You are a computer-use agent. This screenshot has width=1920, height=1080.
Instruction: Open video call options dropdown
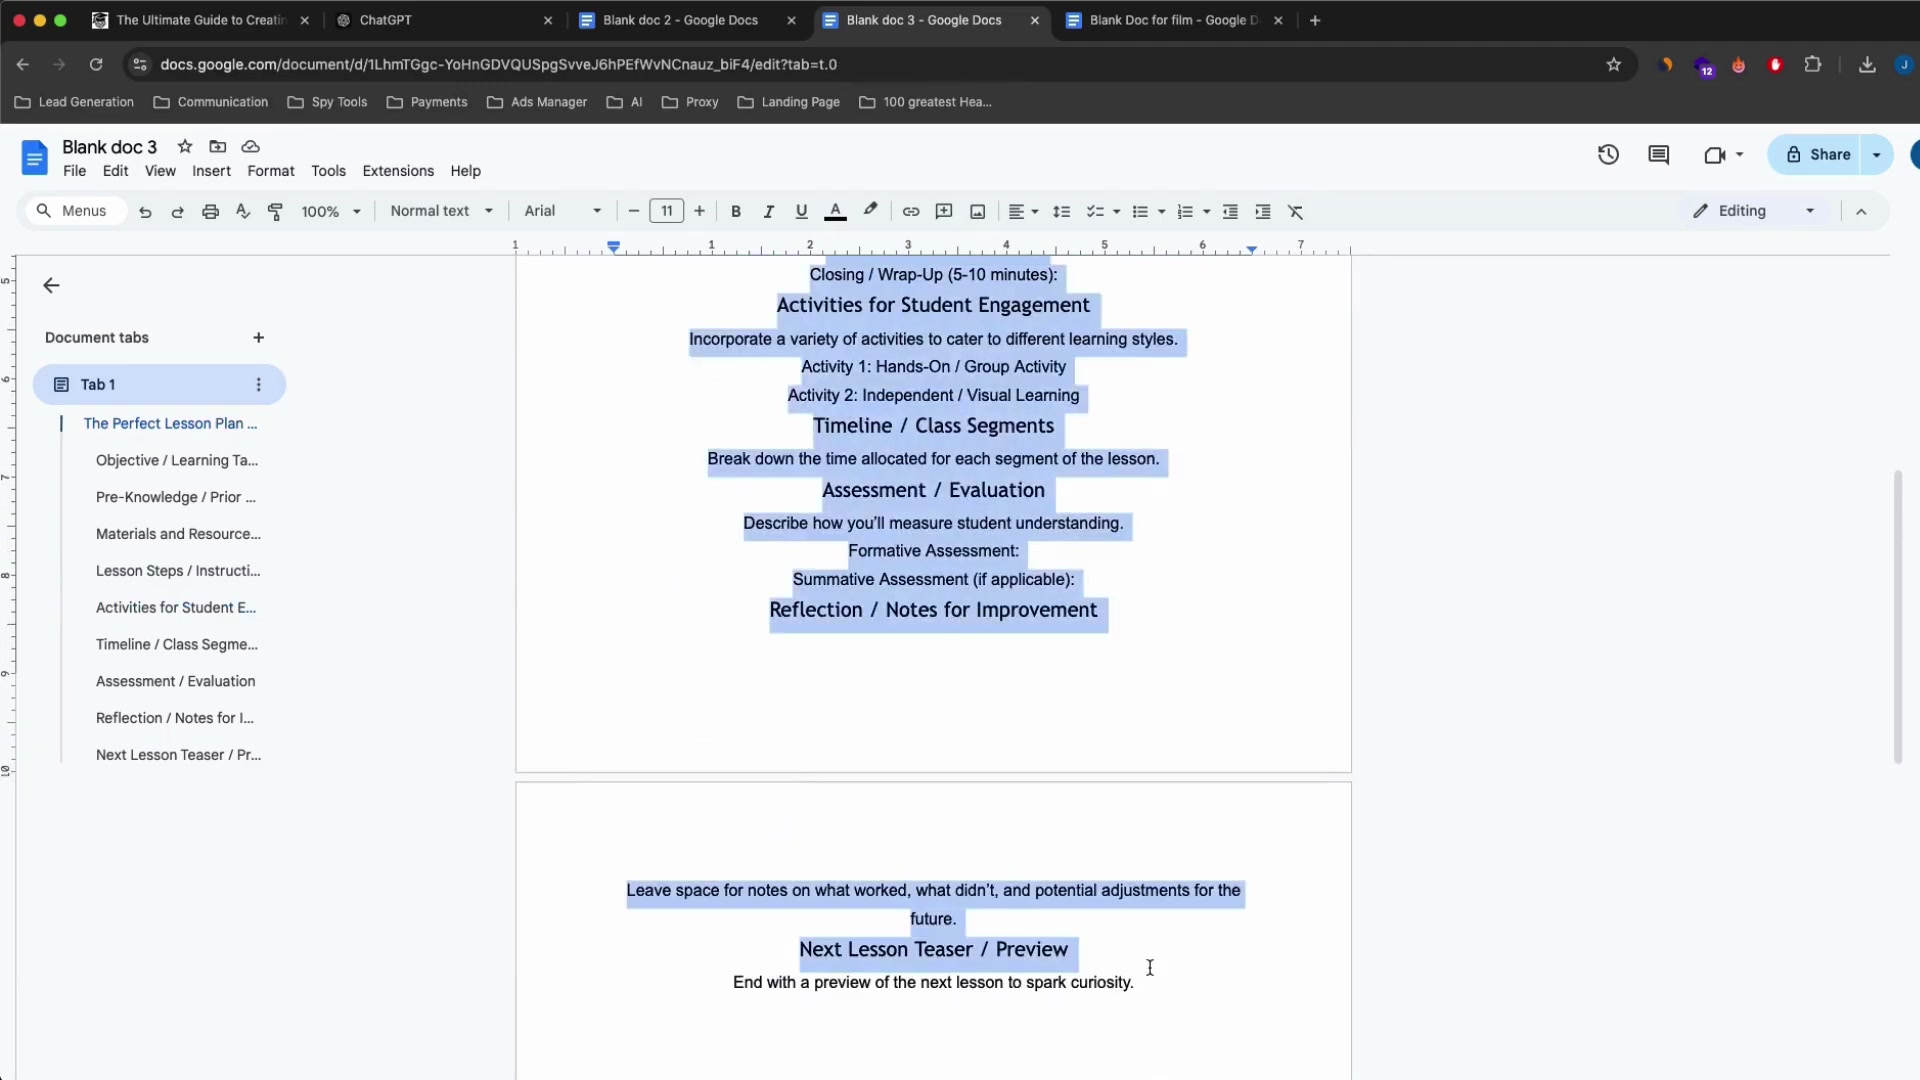pos(1740,155)
